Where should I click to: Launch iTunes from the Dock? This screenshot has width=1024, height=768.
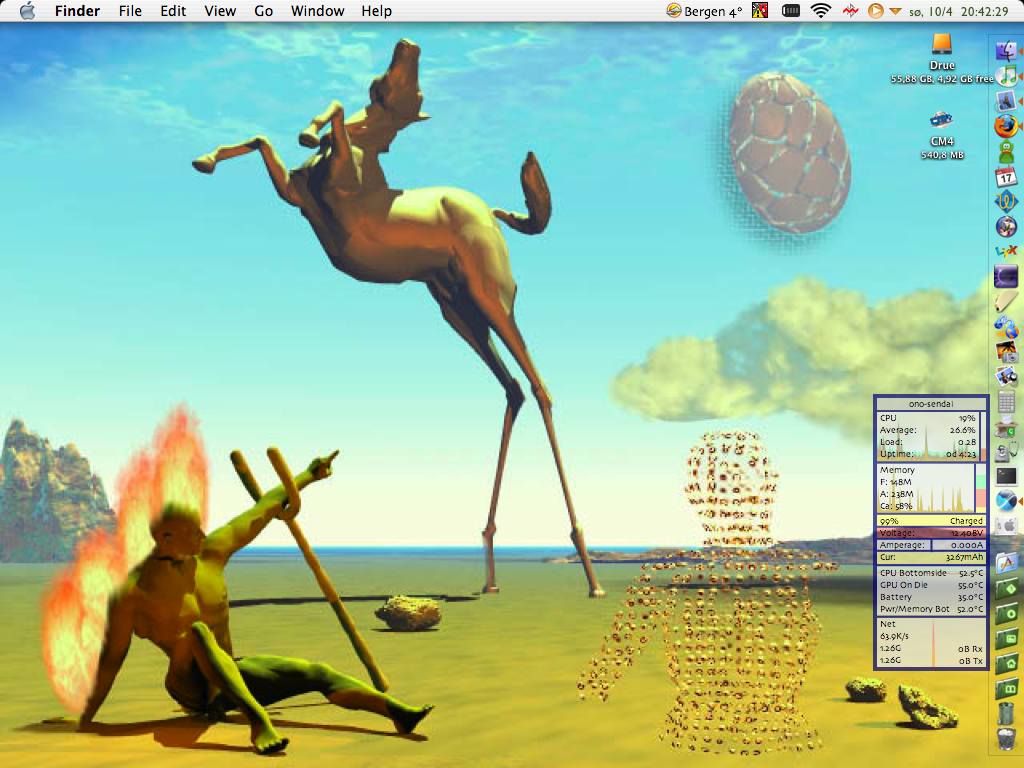point(1006,75)
